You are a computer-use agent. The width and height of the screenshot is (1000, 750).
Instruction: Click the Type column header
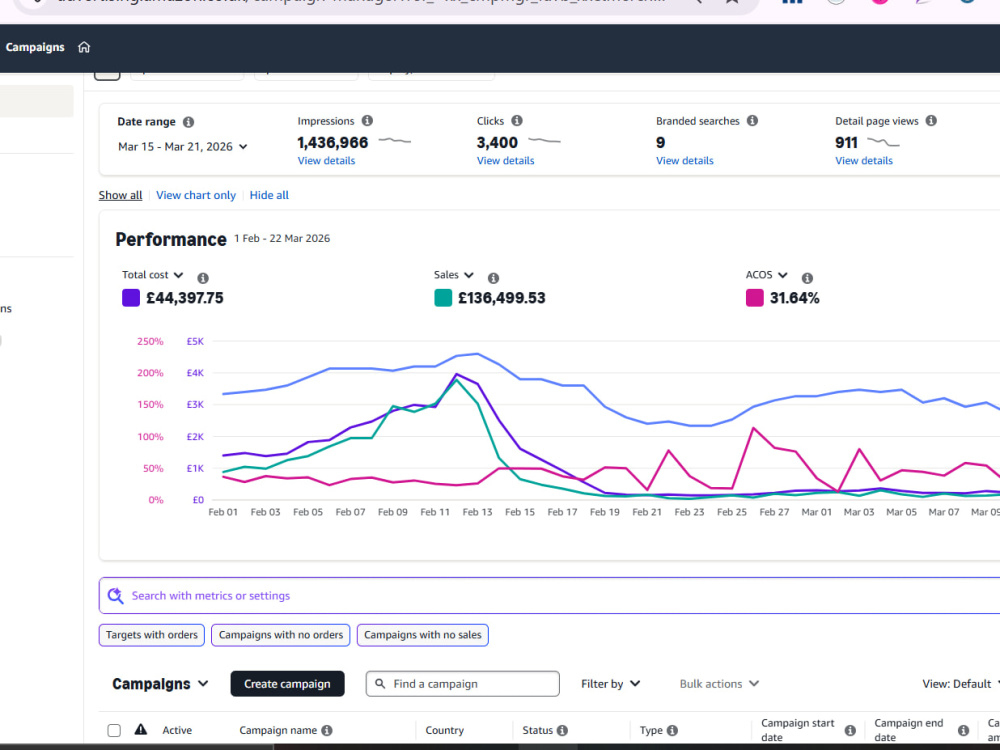click(651, 730)
